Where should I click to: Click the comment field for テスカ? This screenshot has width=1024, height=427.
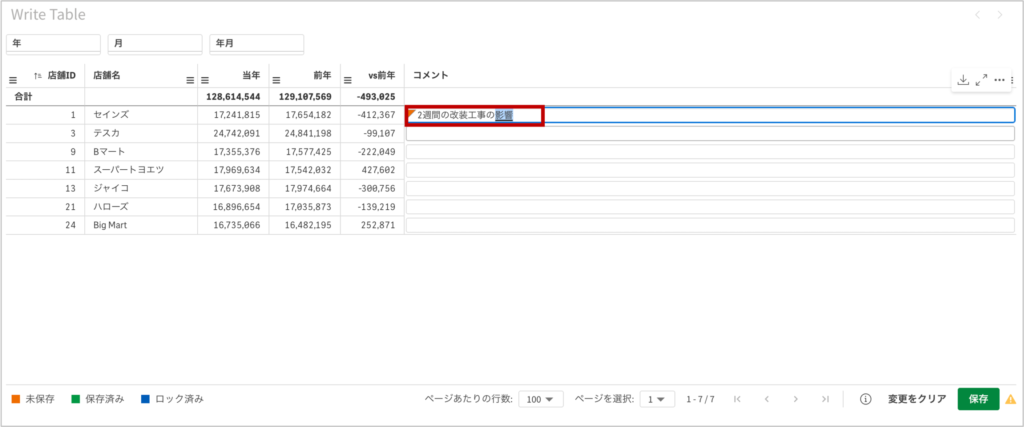pyautogui.click(x=710, y=134)
